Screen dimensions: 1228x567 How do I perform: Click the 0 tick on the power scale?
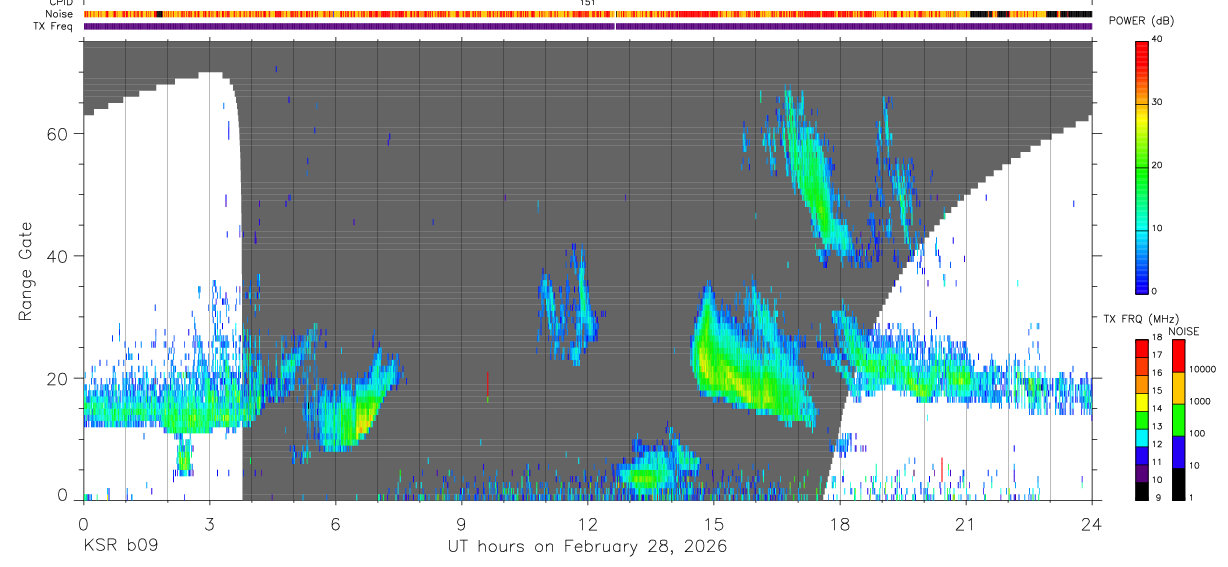[1154, 291]
